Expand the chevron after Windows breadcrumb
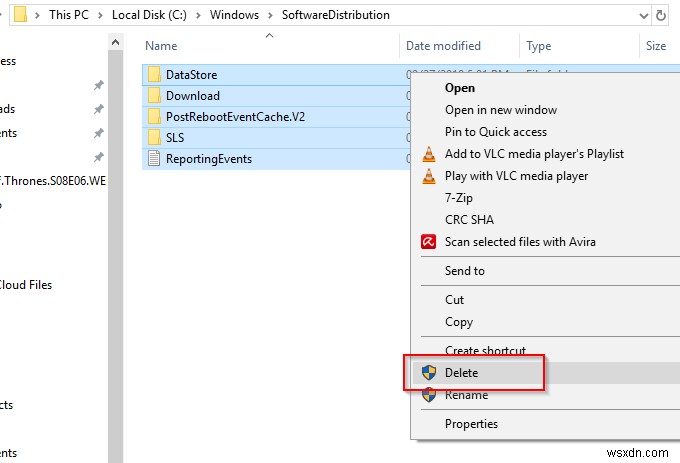Screen dimensions: 680x463 pyautogui.click(x=271, y=16)
